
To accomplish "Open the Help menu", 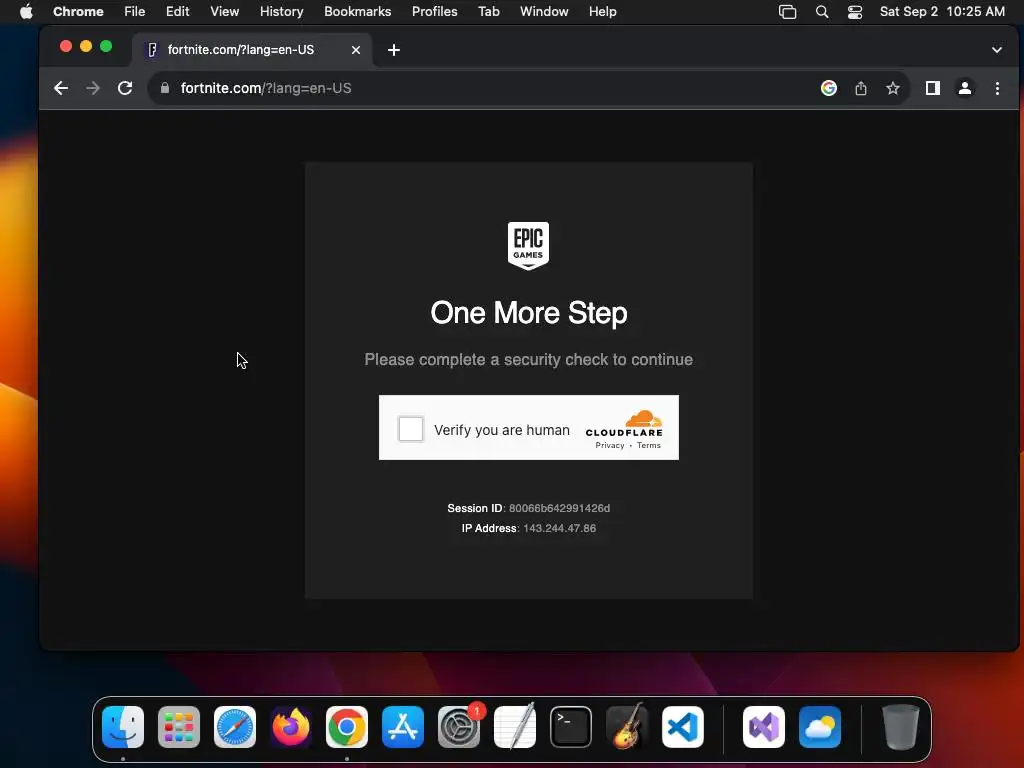I will (602, 12).
